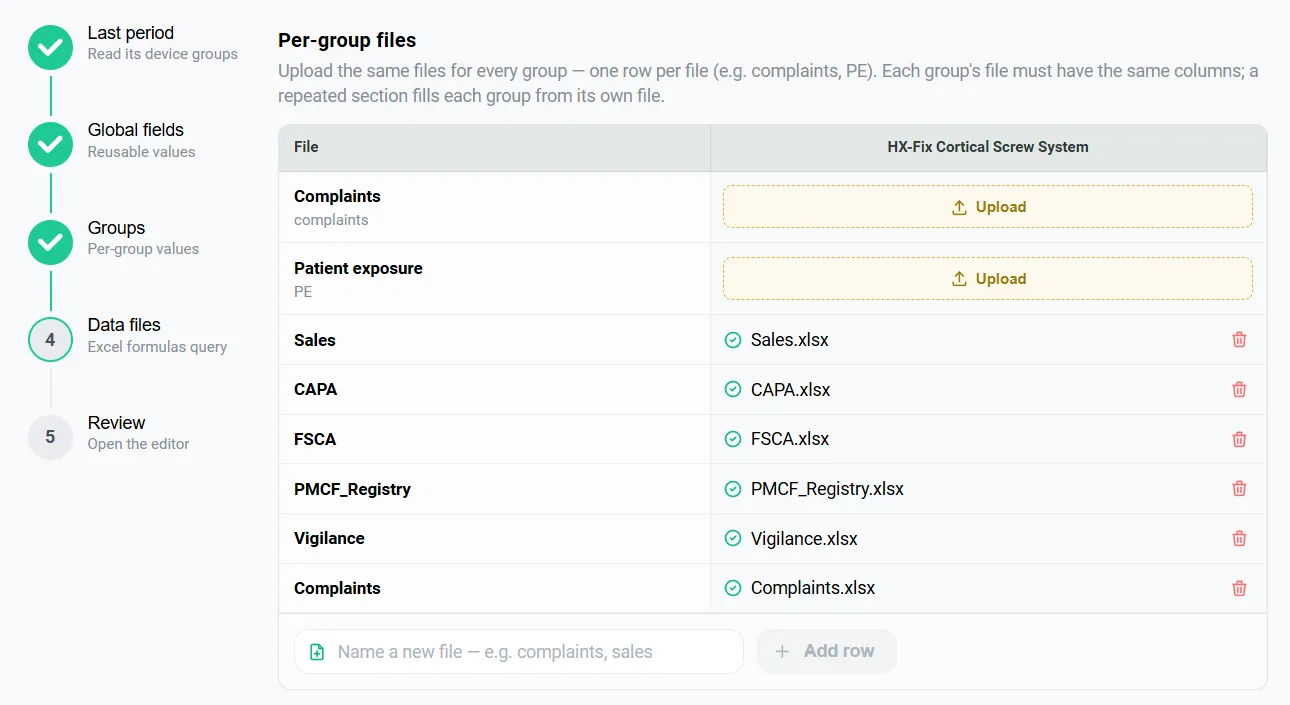Image resolution: width=1290 pixels, height=705 pixels.
Task: Click the green check icon beside Sales.xlsx
Action: click(732, 340)
